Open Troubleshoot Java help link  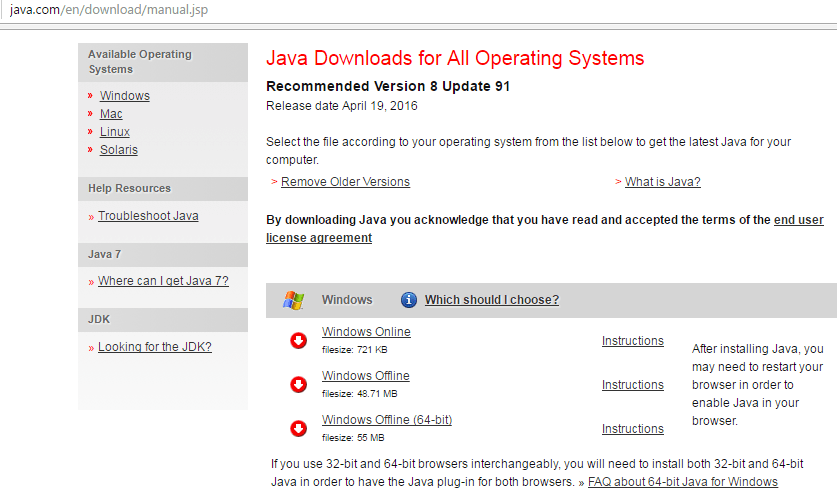click(148, 216)
